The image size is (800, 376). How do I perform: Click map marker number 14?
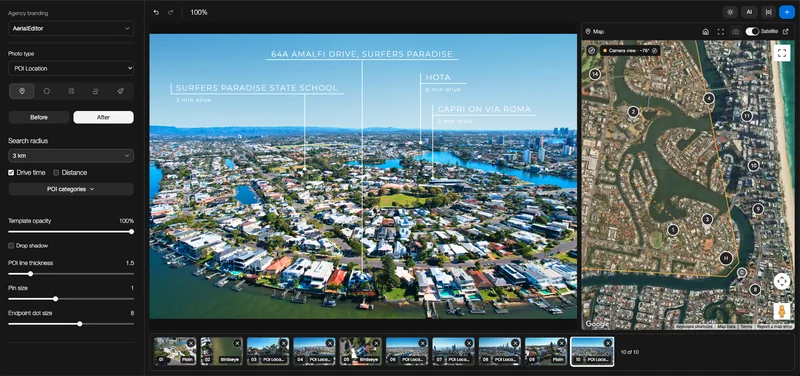click(594, 74)
